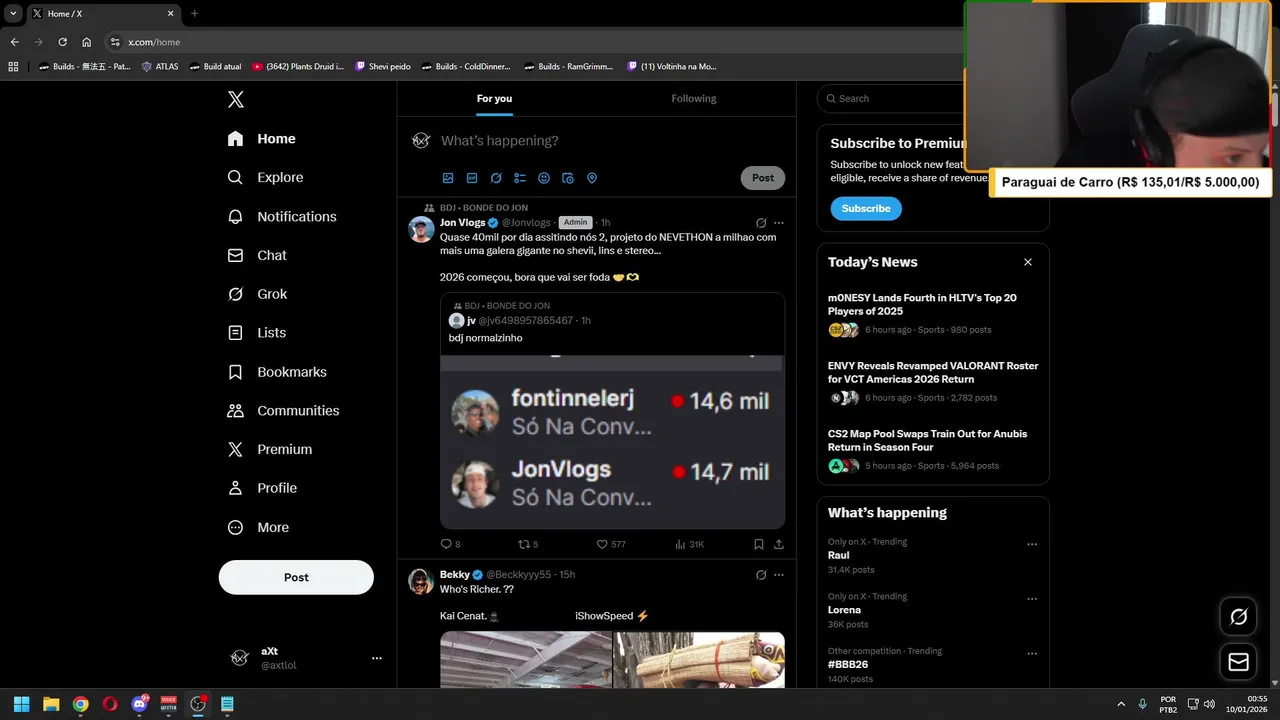The width and height of the screenshot is (1280, 720).
Task: Bookmark the Jon Vlogs post
Action: (x=759, y=544)
